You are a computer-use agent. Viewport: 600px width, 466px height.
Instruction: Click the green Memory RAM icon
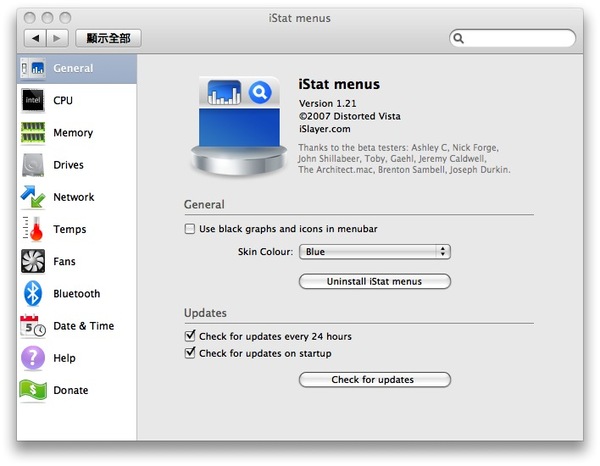click(x=33, y=133)
